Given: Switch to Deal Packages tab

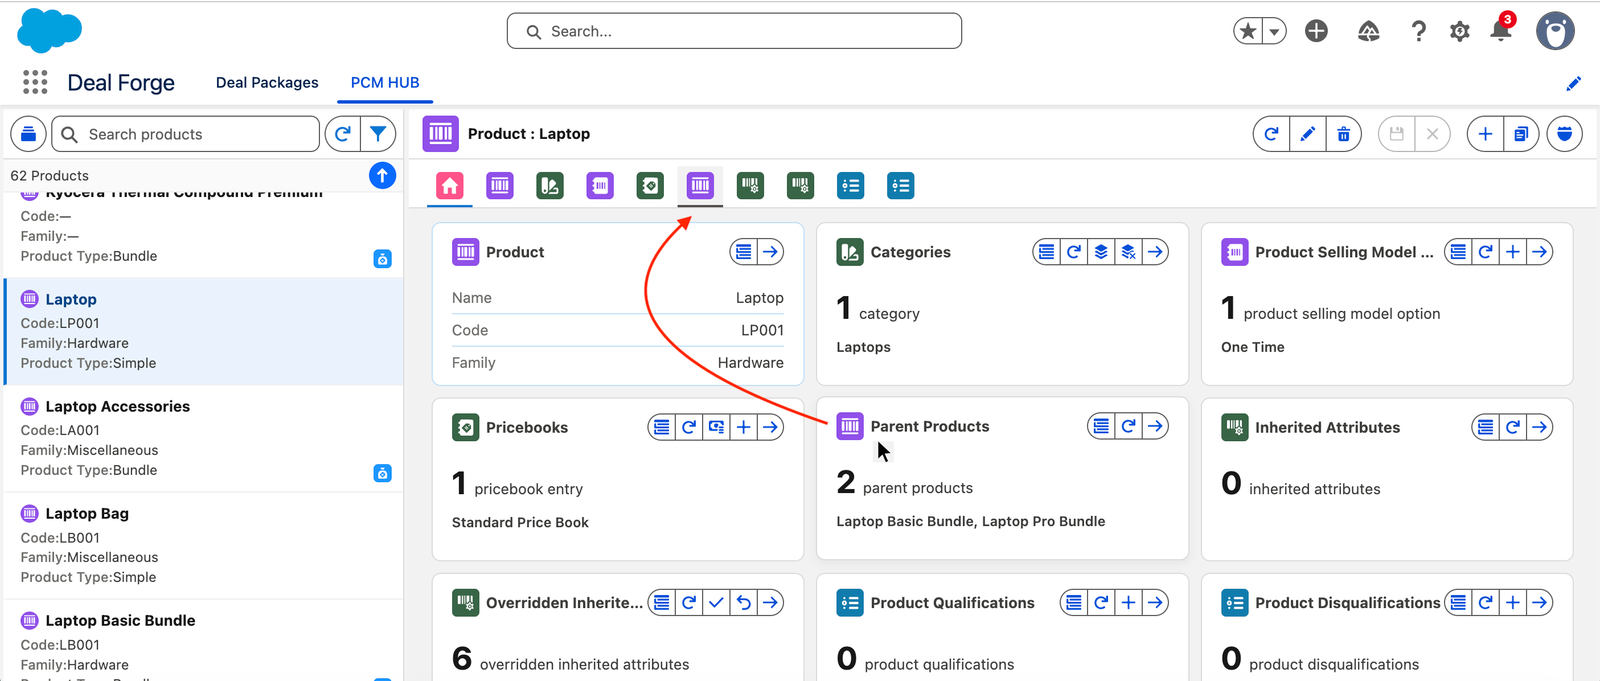Looking at the screenshot, I should point(267,82).
